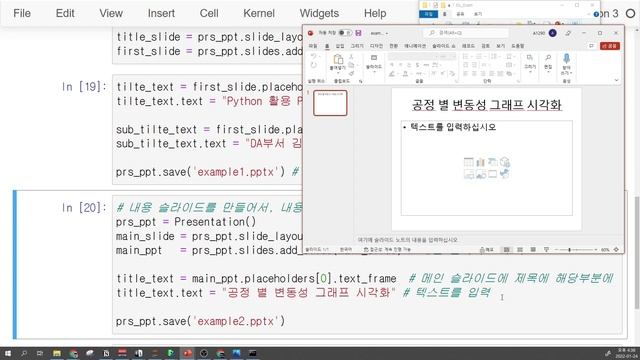Viewport: 640px width, 360px height.
Task: Switch to the 디자인 ribbon tab
Action: click(x=376, y=46)
